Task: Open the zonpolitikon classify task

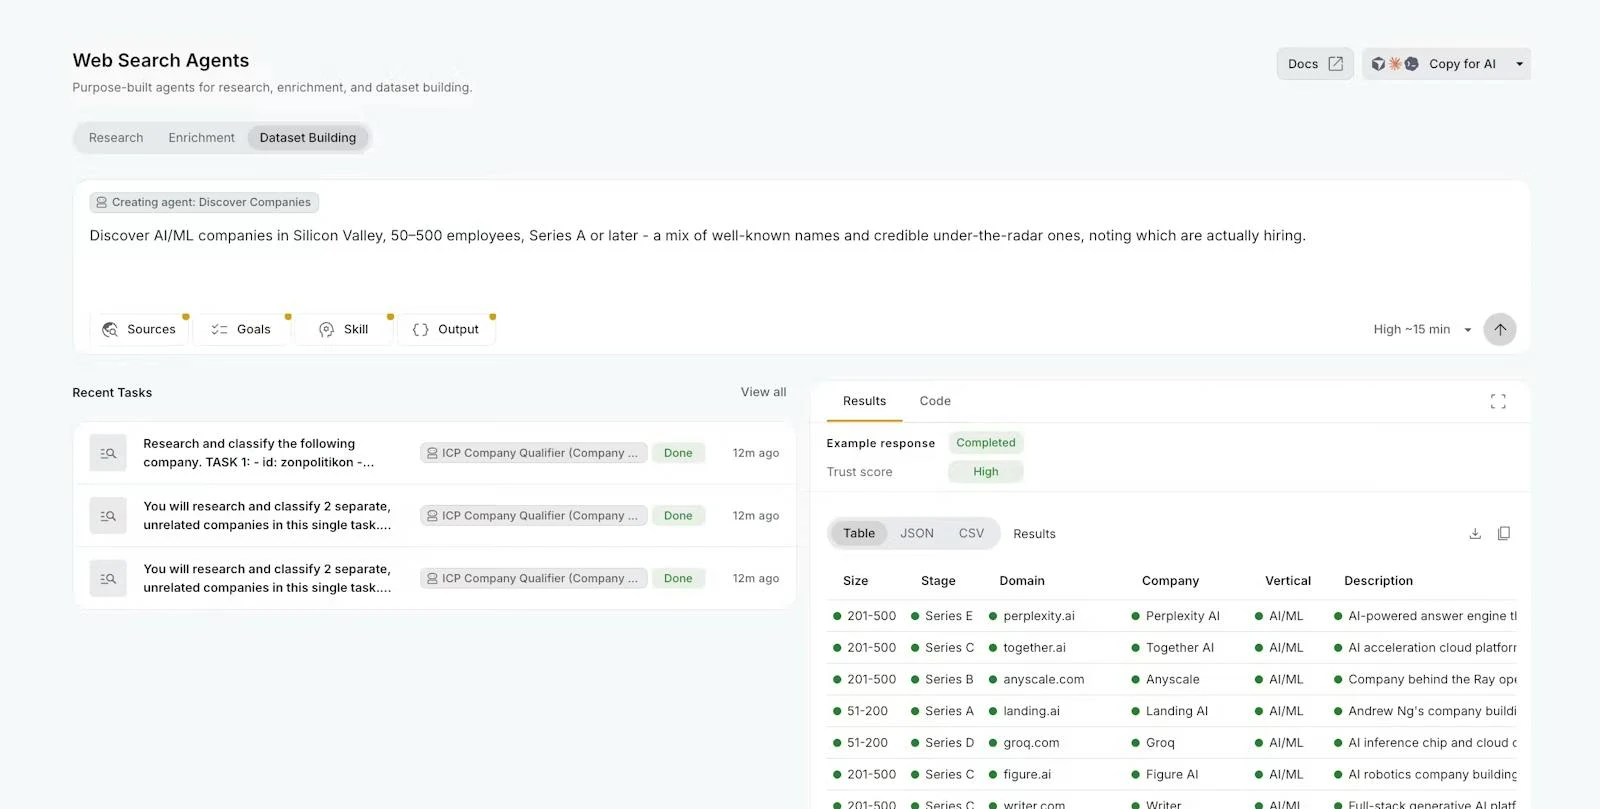Action: (435, 453)
